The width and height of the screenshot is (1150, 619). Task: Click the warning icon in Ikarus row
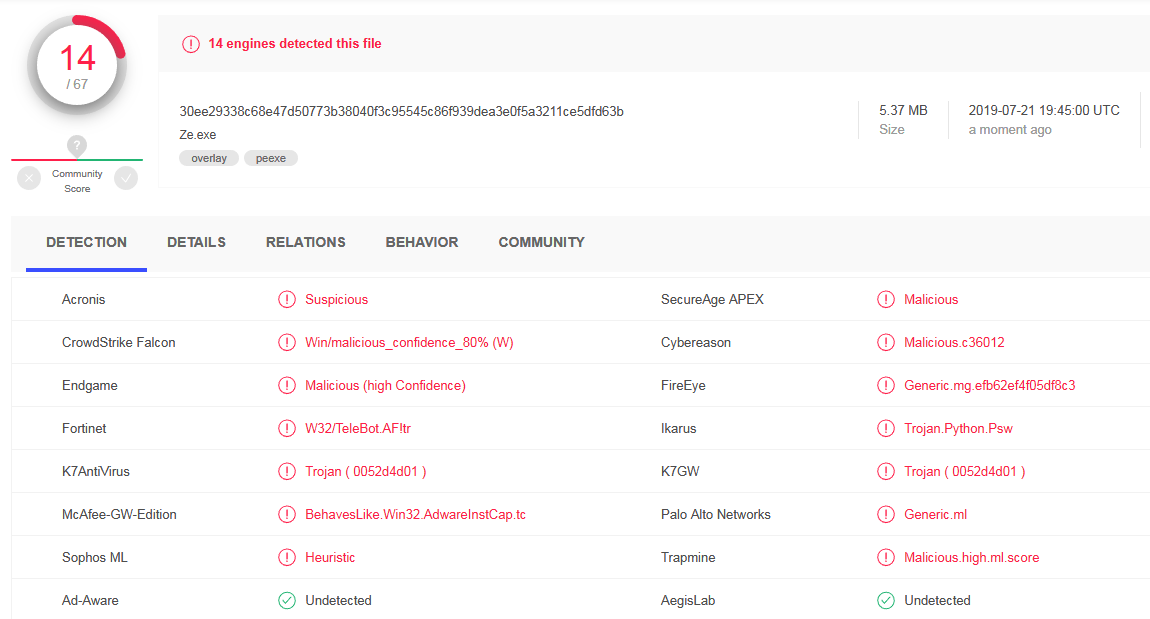point(886,428)
